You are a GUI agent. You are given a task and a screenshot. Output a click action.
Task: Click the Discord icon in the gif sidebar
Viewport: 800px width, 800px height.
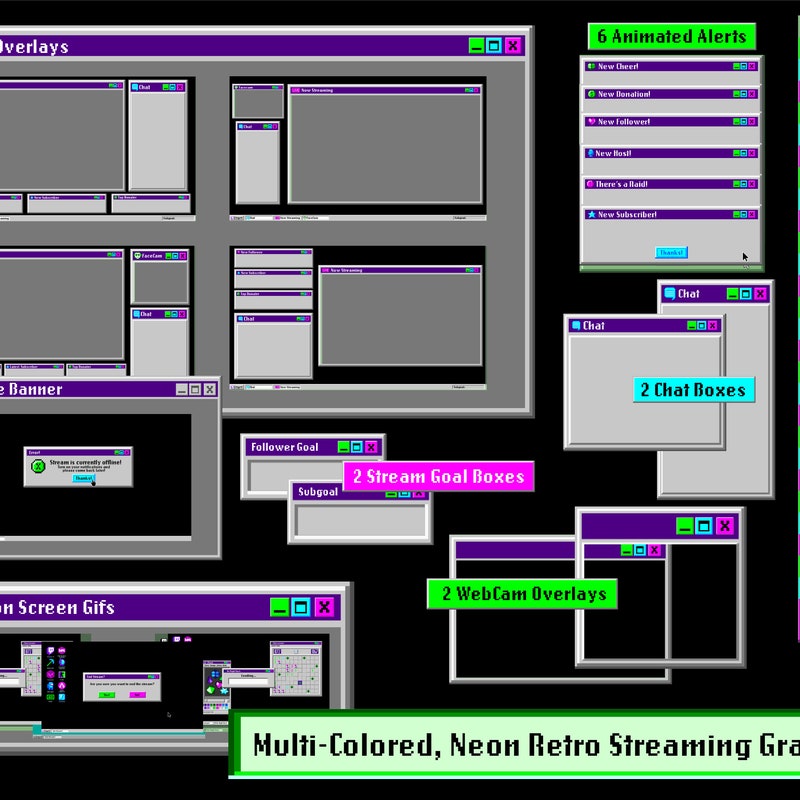[x=61, y=662]
